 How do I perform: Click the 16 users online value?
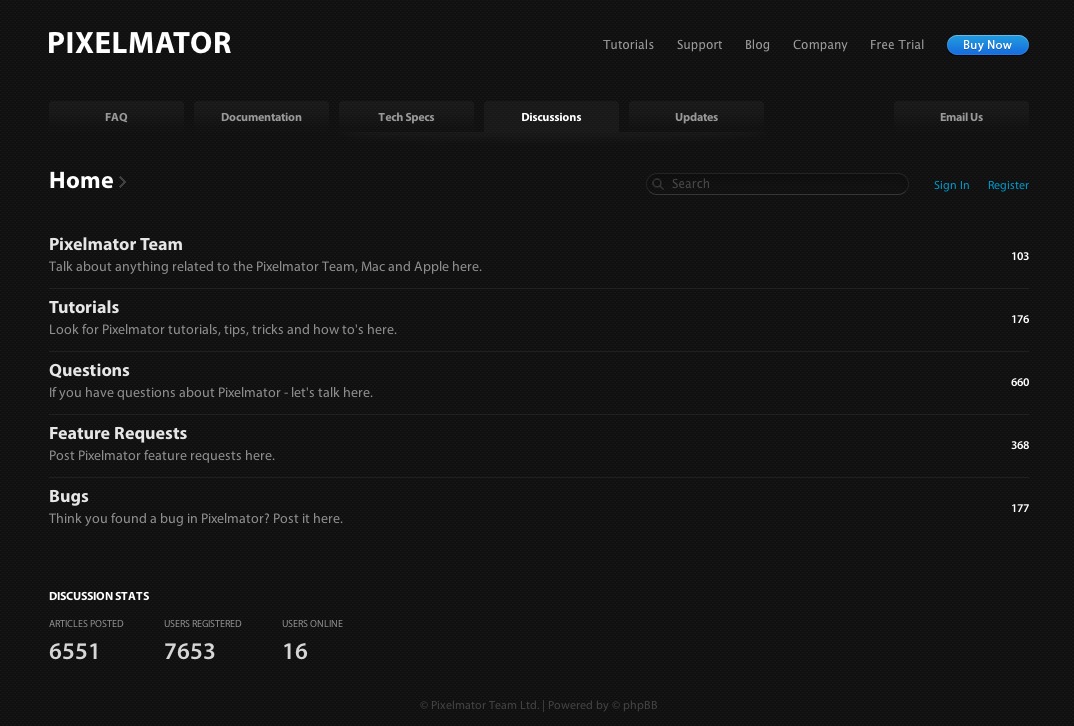click(x=295, y=651)
